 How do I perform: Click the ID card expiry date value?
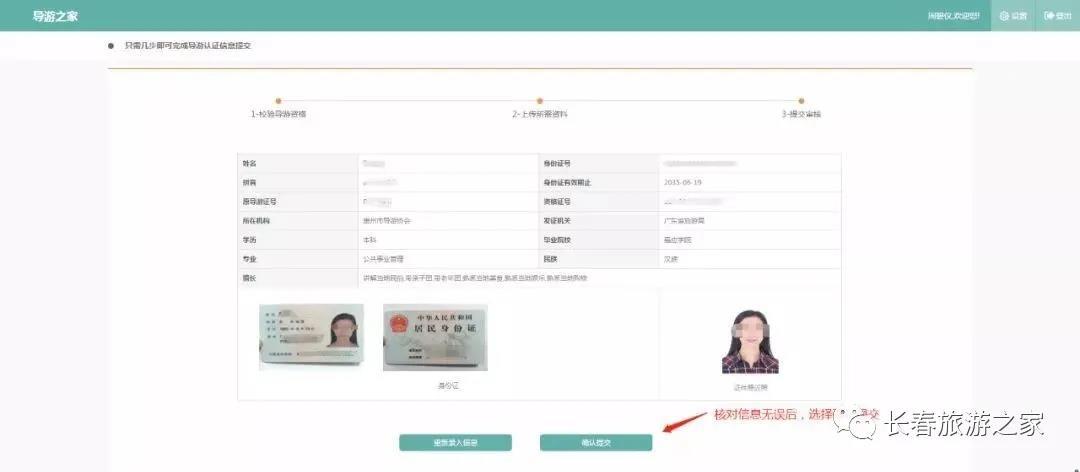pyautogui.click(x=683, y=182)
